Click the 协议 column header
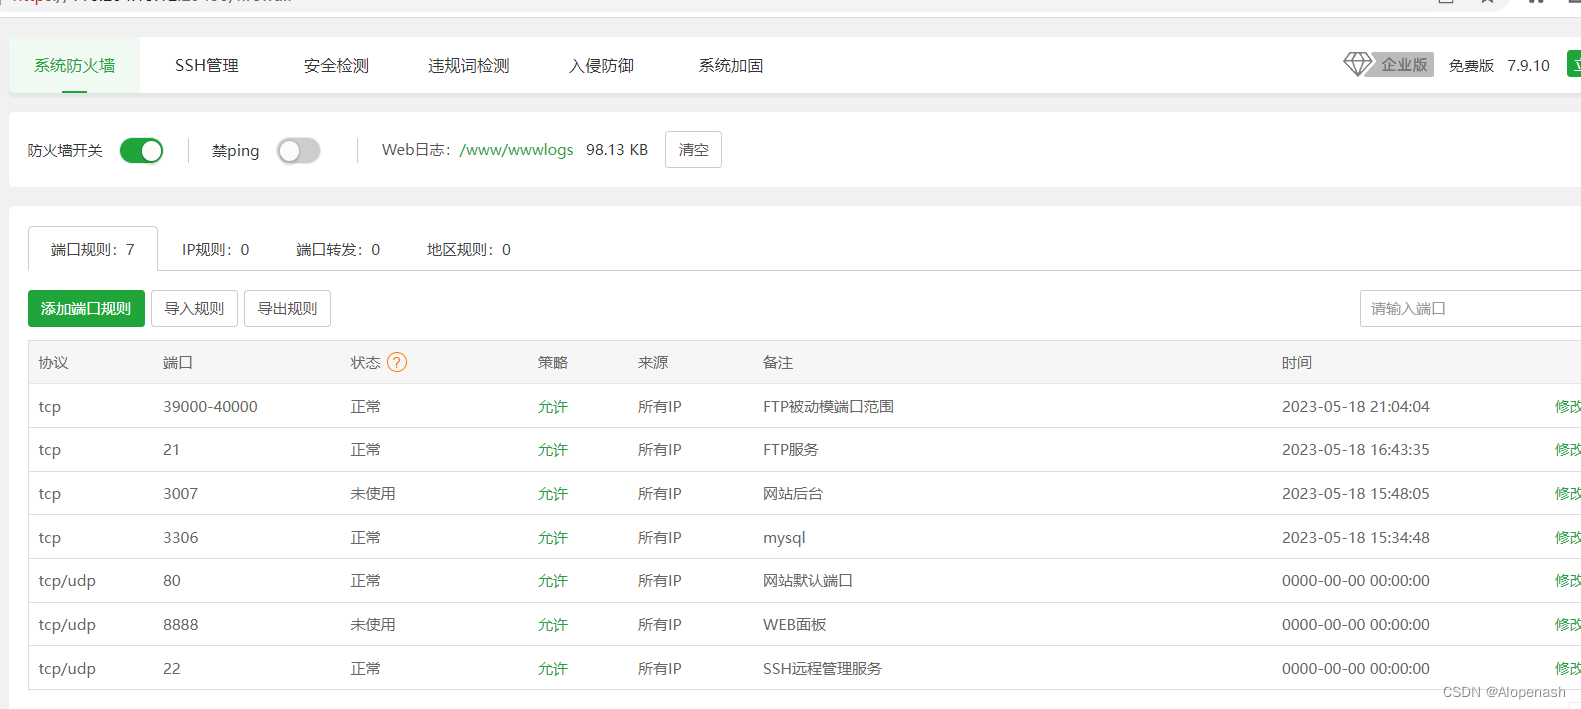The width and height of the screenshot is (1581, 709). click(54, 362)
